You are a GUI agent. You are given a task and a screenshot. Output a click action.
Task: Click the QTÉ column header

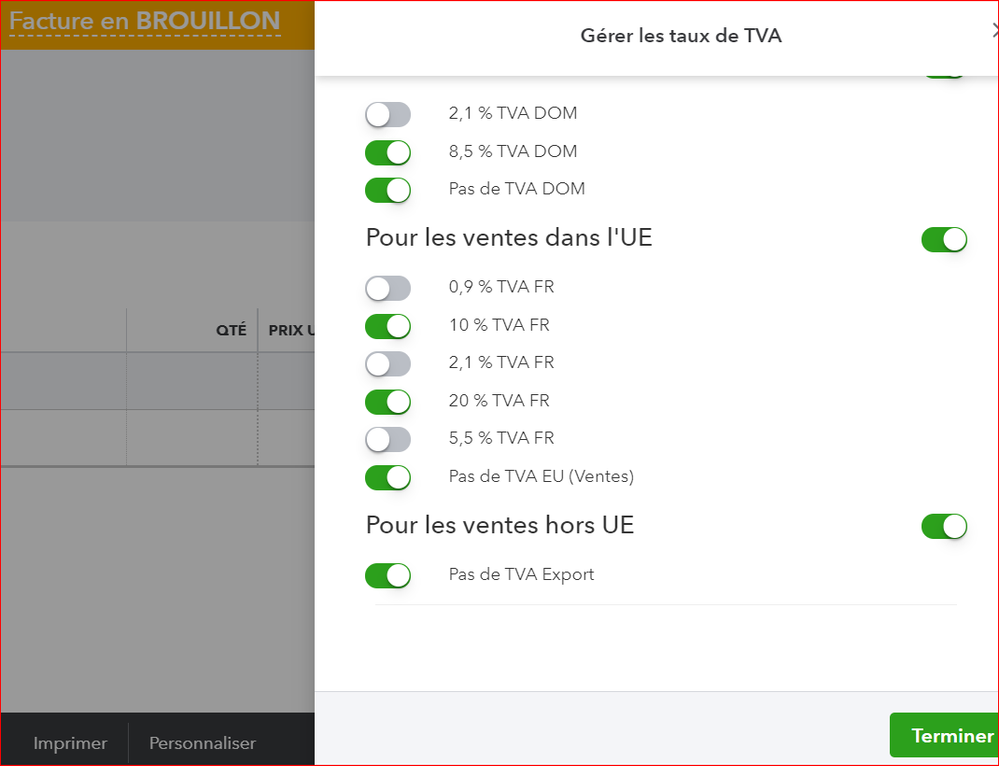tap(231, 330)
